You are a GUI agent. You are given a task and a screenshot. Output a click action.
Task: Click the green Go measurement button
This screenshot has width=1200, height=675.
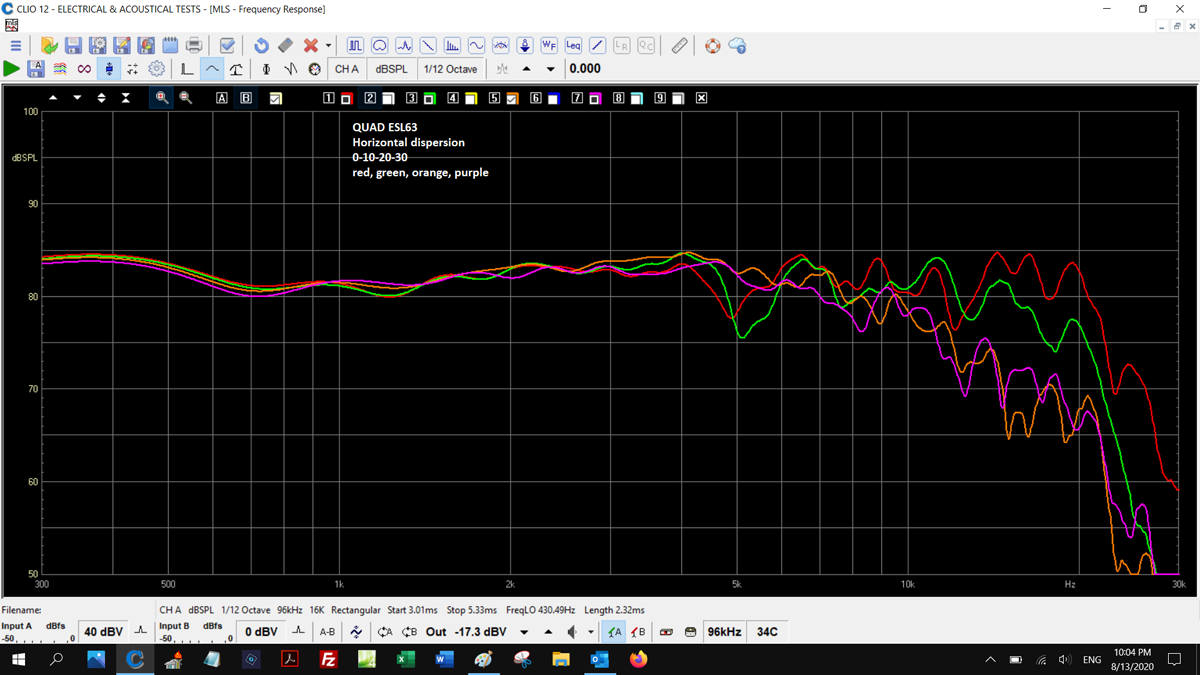point(11,69)
